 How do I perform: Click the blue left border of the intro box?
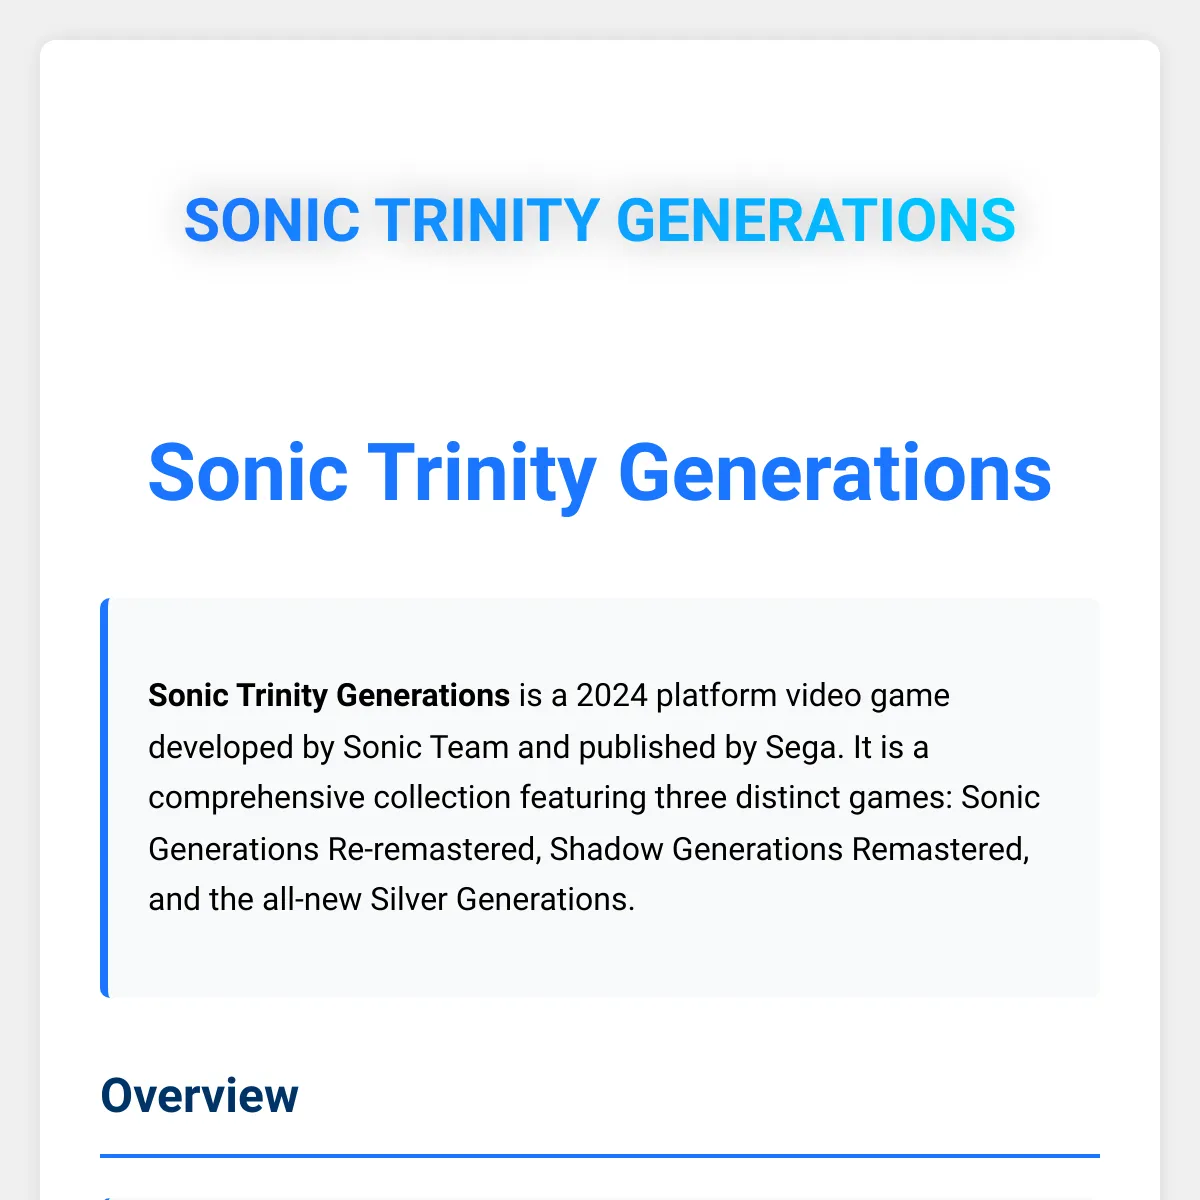tap(104, 798)
